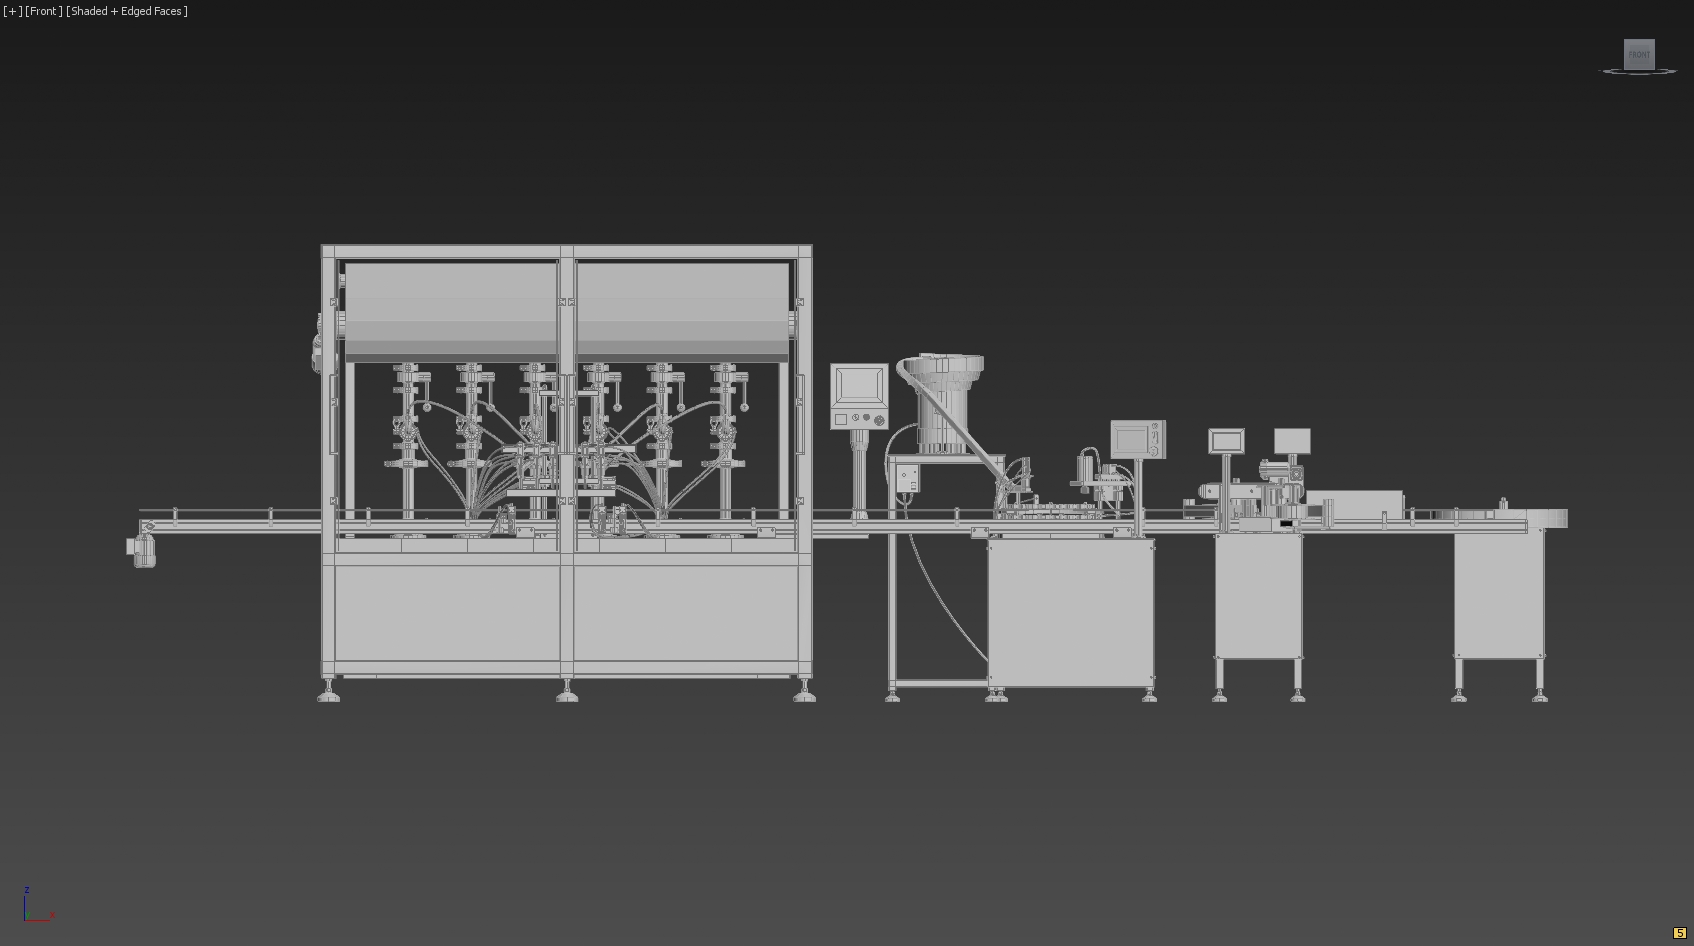Click the FRONT face of the ViewCube
Viewport: 1694px width, 946px height.
(x=1639, y=54)
